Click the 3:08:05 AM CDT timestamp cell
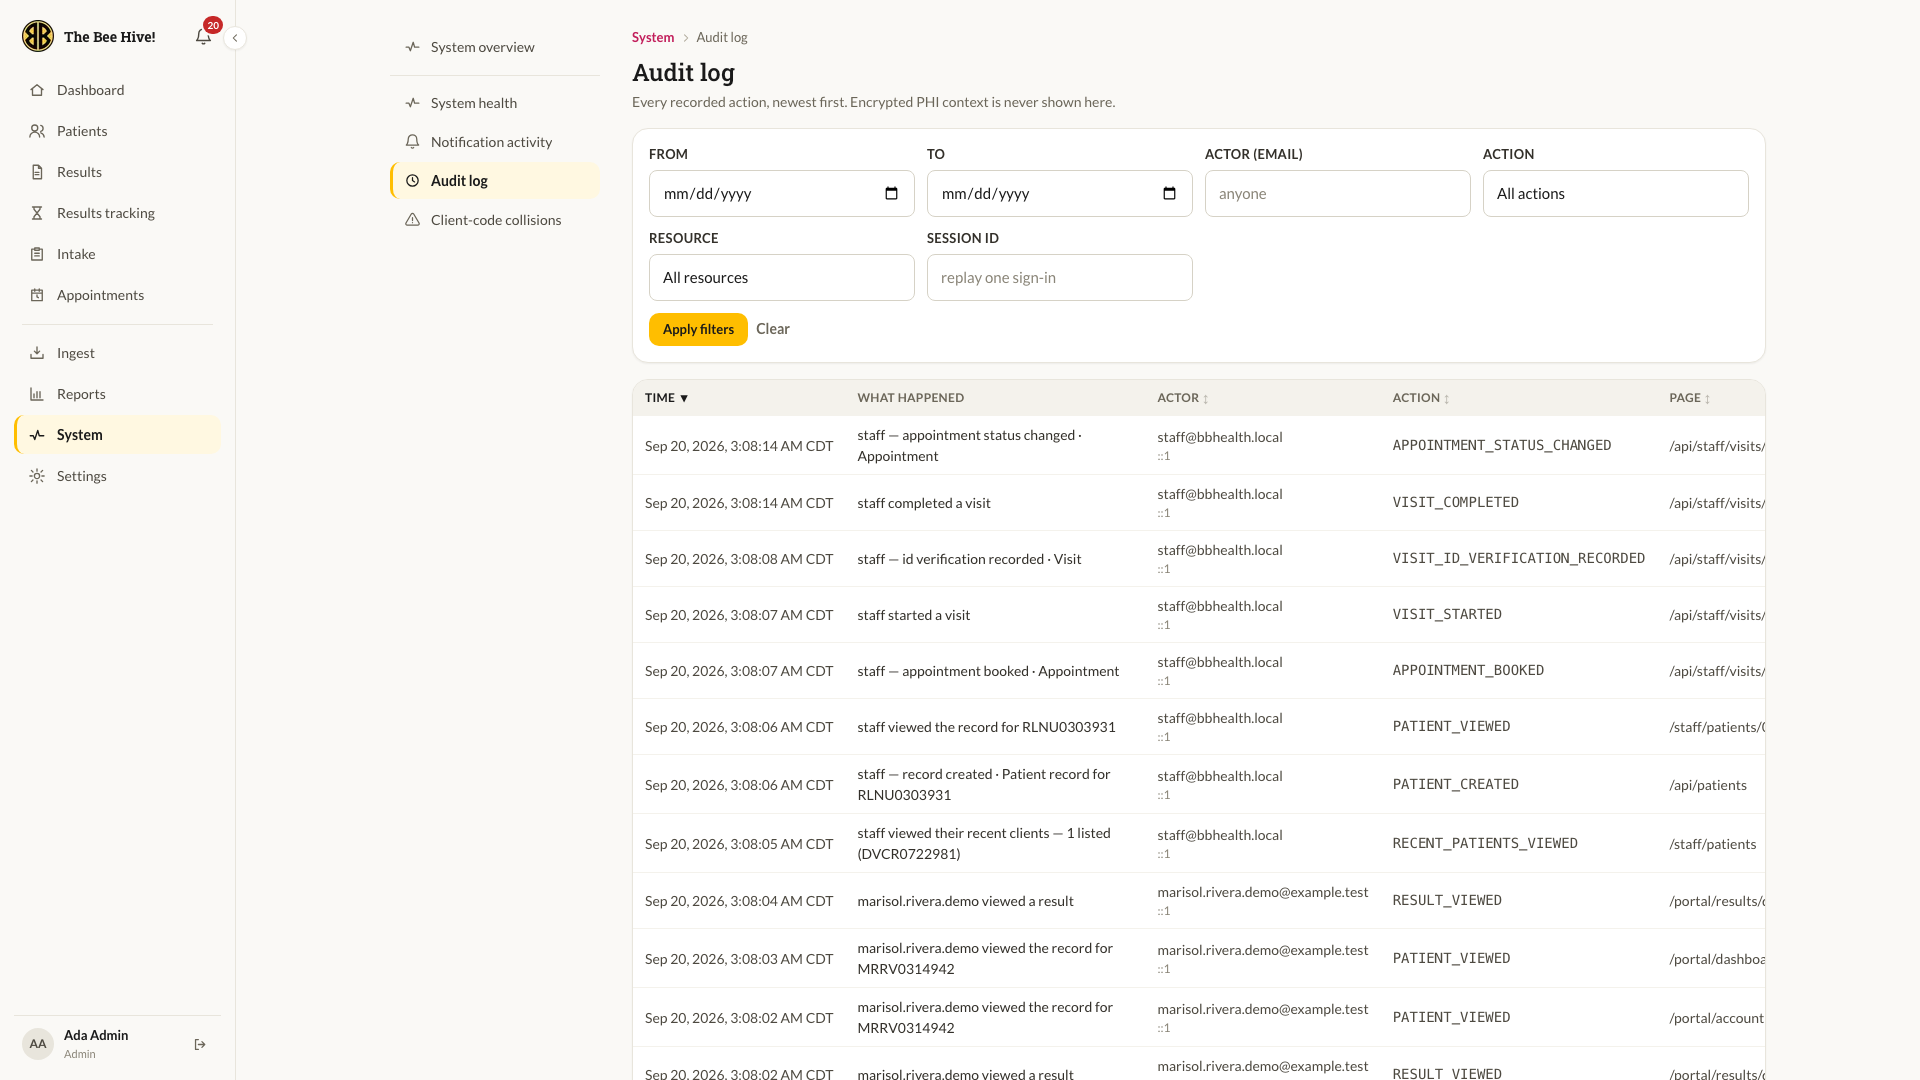This screenshot has width=1920, height=1080. pyautogui.click(x=739, y=844)
